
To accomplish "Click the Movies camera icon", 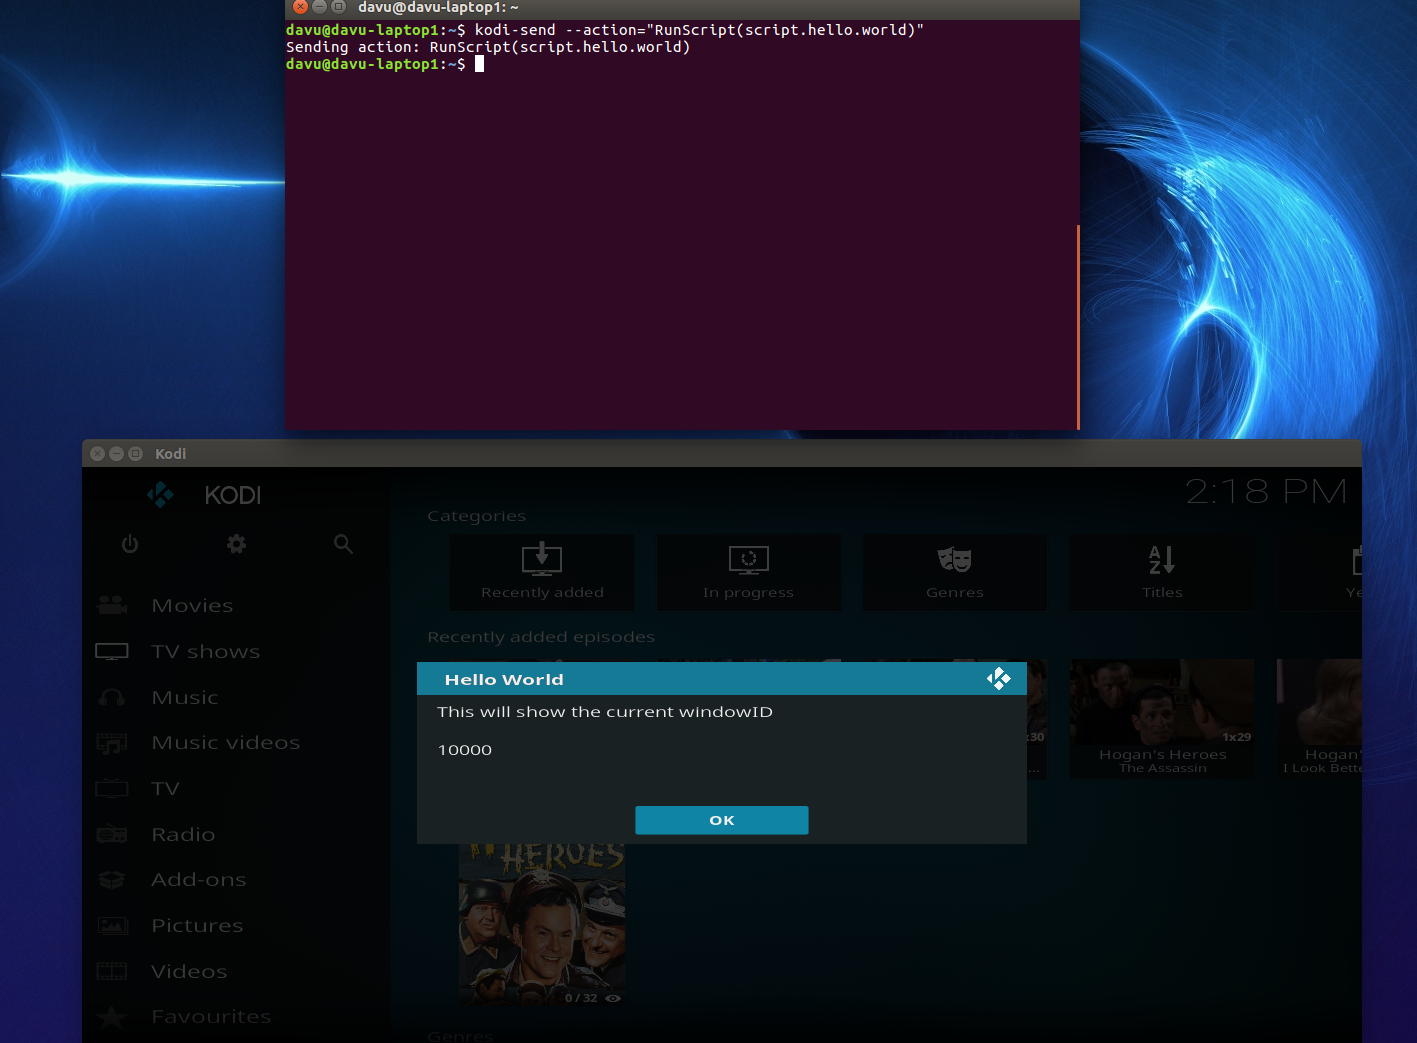I will tap(112, 605).
